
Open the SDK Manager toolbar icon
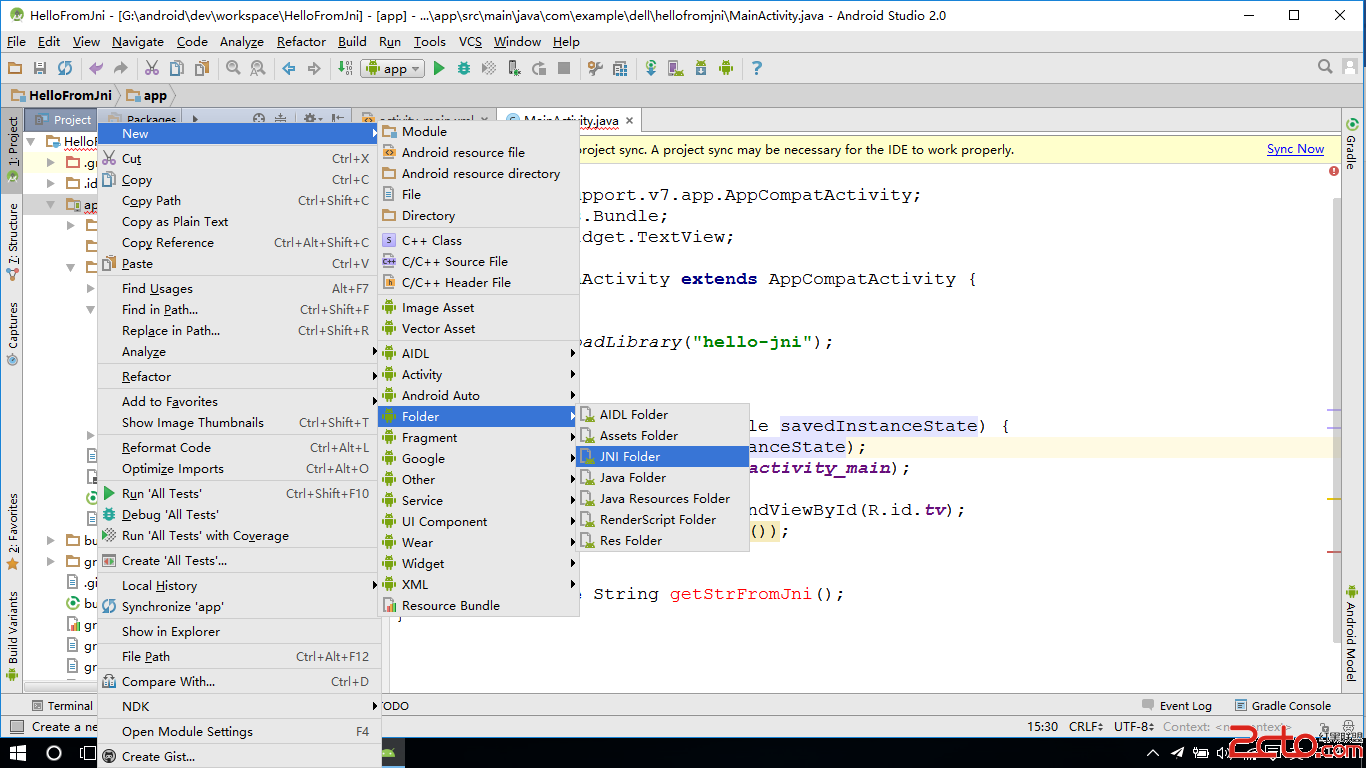coord(701,68)
